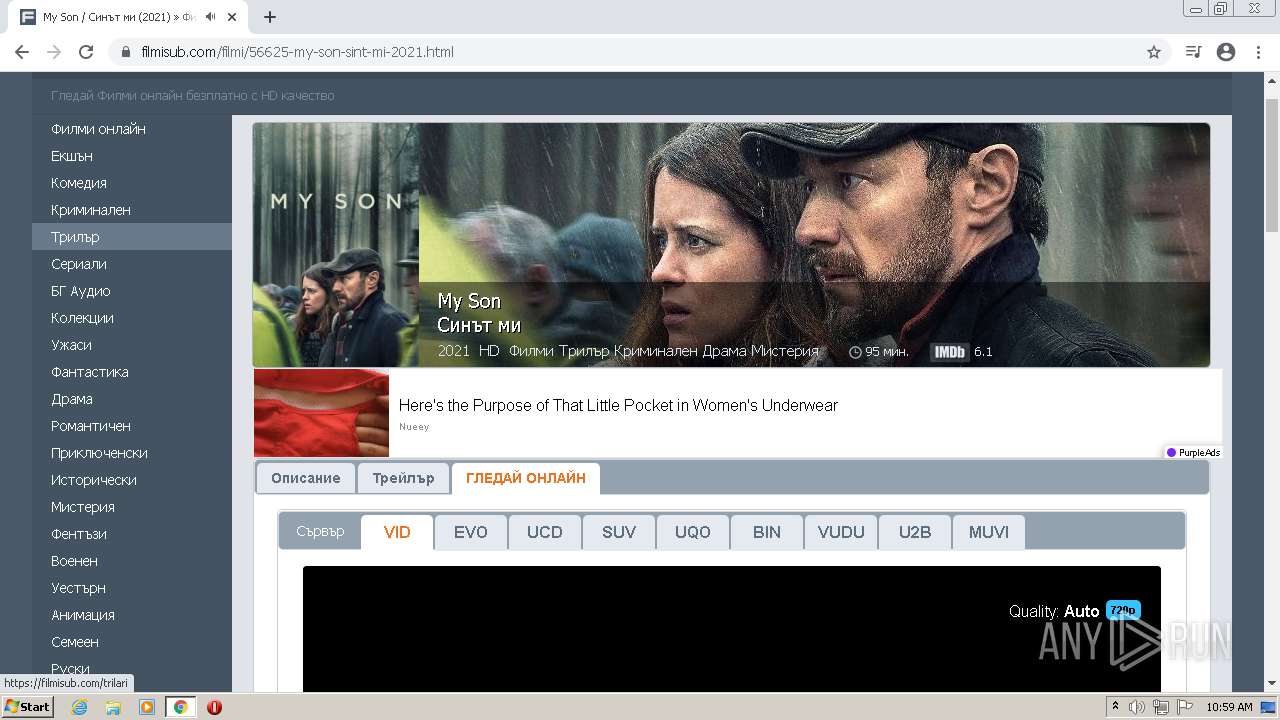
Task: Reload the current page
Action: [86, 52]
